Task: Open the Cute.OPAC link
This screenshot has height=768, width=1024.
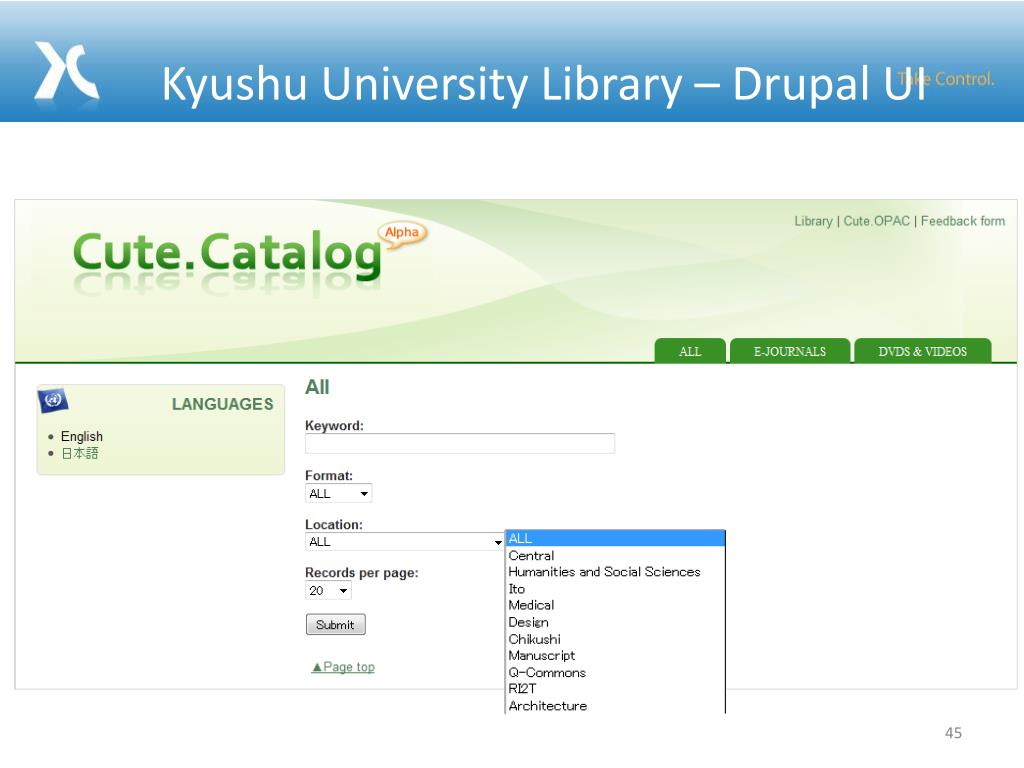Action: pos(876,221)
